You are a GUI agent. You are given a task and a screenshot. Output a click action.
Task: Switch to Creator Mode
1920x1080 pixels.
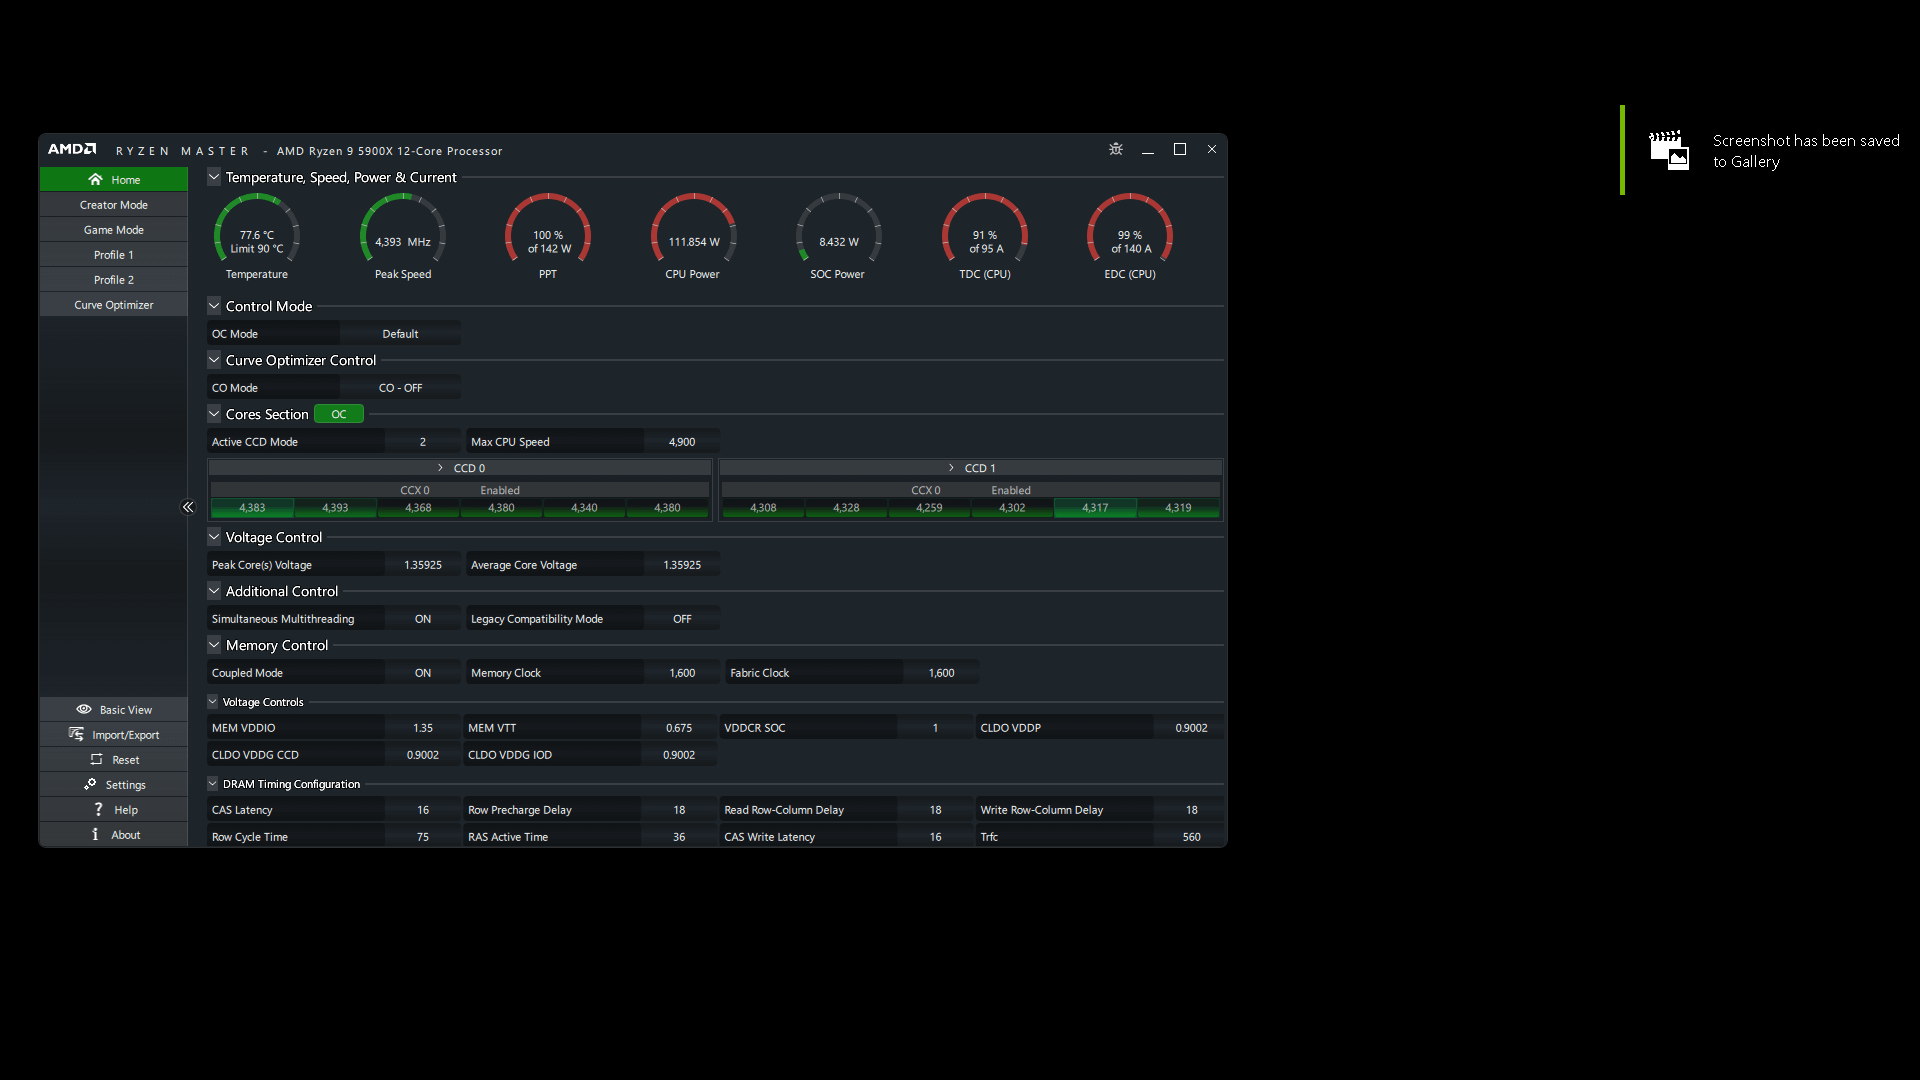pyautogui.click(x=114, y=204)
